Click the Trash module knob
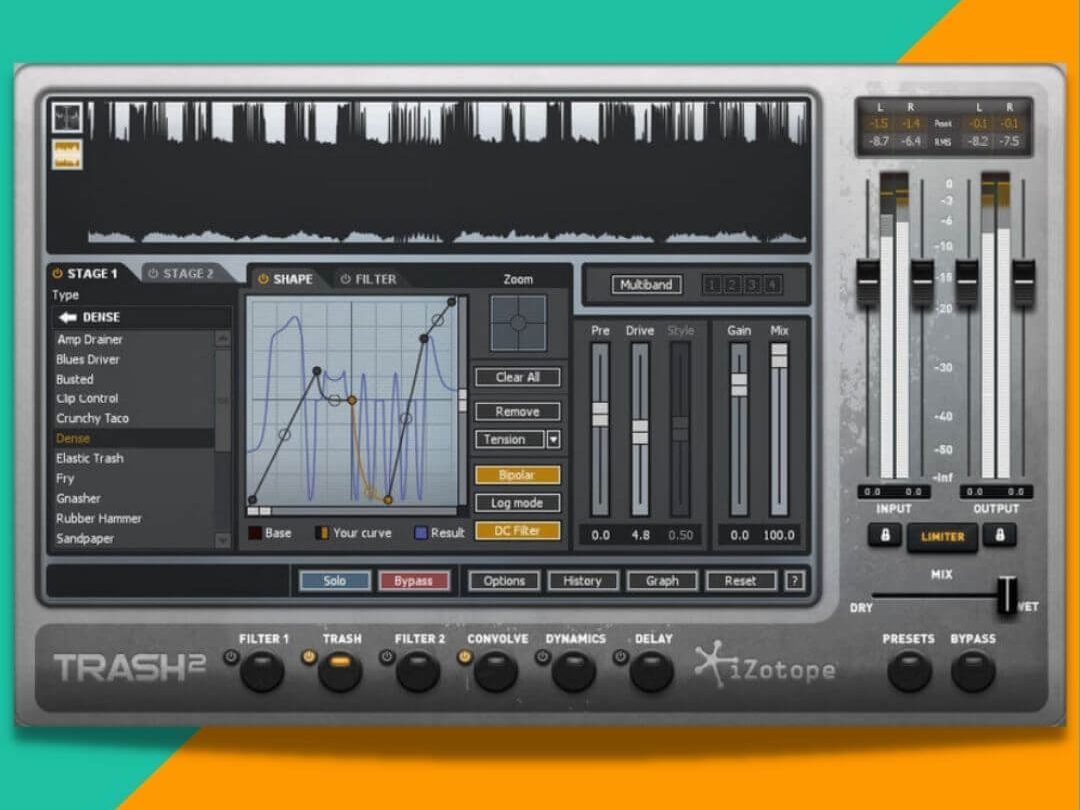The width and height of the screenshot is (1080, 810). (341, 670)
